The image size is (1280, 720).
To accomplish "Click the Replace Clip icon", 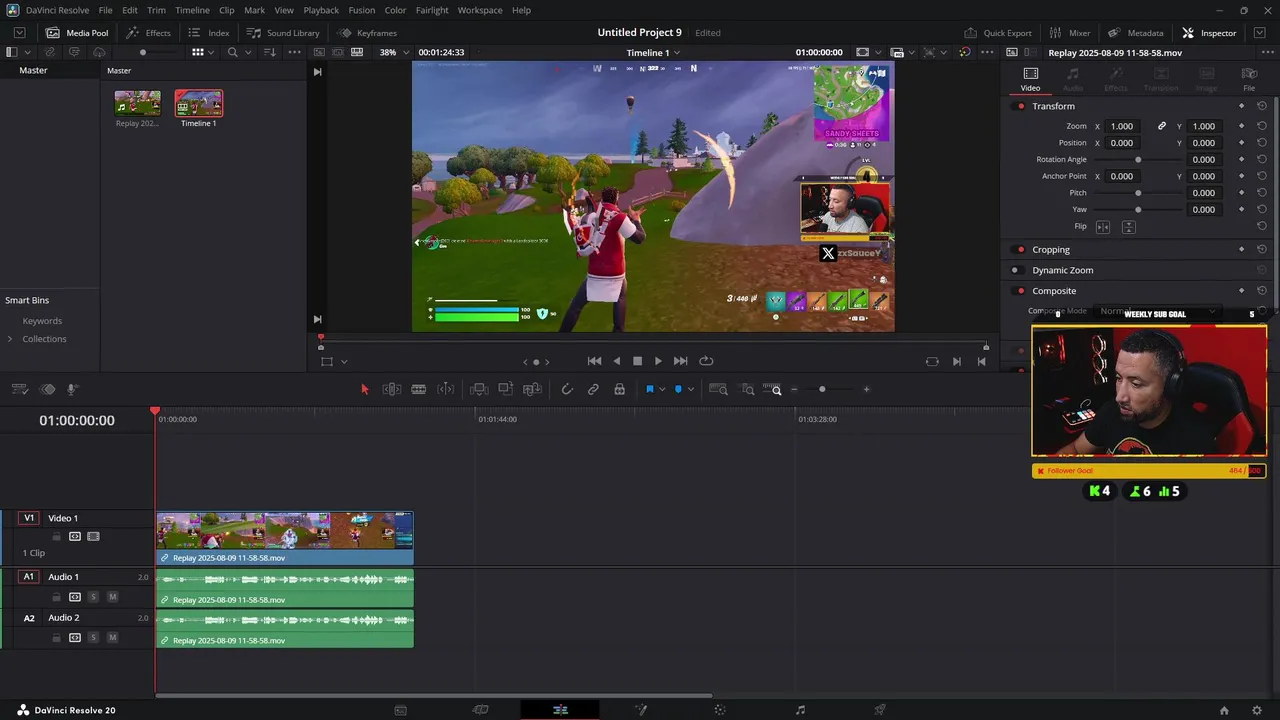I will point(532,389).
